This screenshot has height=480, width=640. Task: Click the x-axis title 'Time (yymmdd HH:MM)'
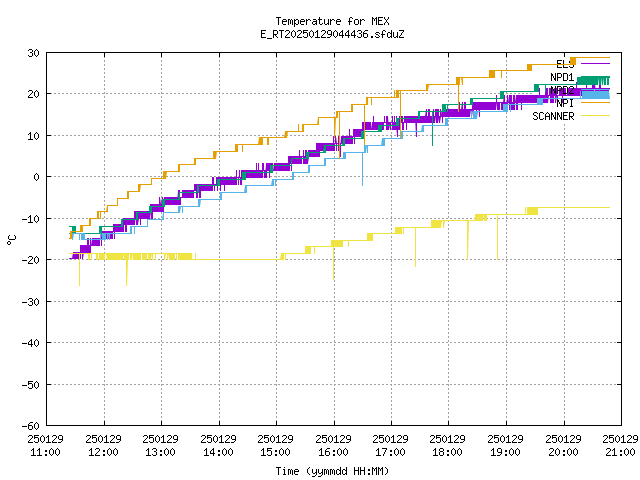(x=332, y=471)
